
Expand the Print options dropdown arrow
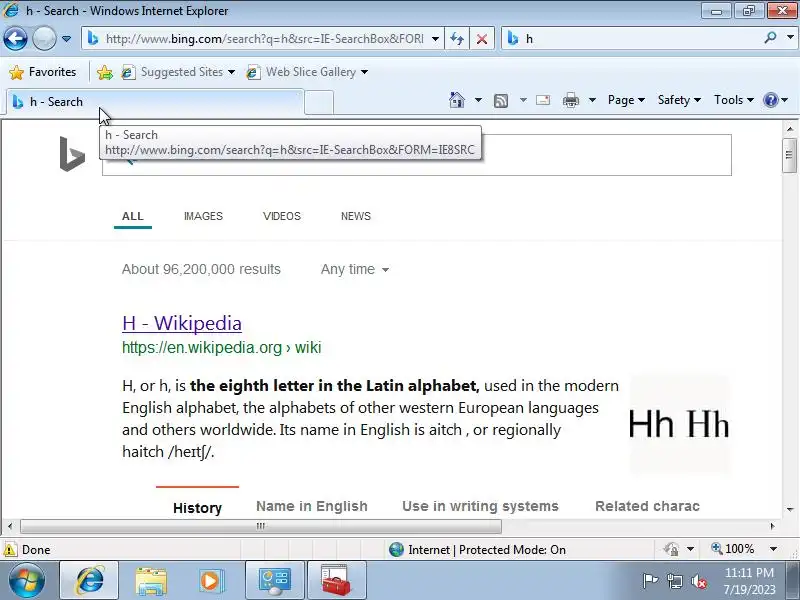point(592,100)
